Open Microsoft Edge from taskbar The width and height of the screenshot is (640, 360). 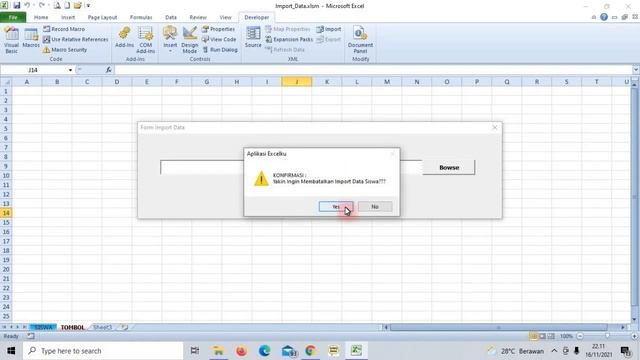(264, 351)
